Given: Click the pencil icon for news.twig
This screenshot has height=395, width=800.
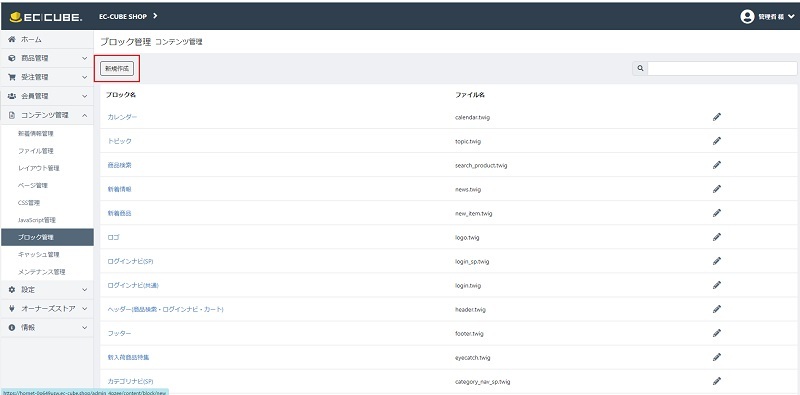Looking at the screenshot, I should point(717,189).
